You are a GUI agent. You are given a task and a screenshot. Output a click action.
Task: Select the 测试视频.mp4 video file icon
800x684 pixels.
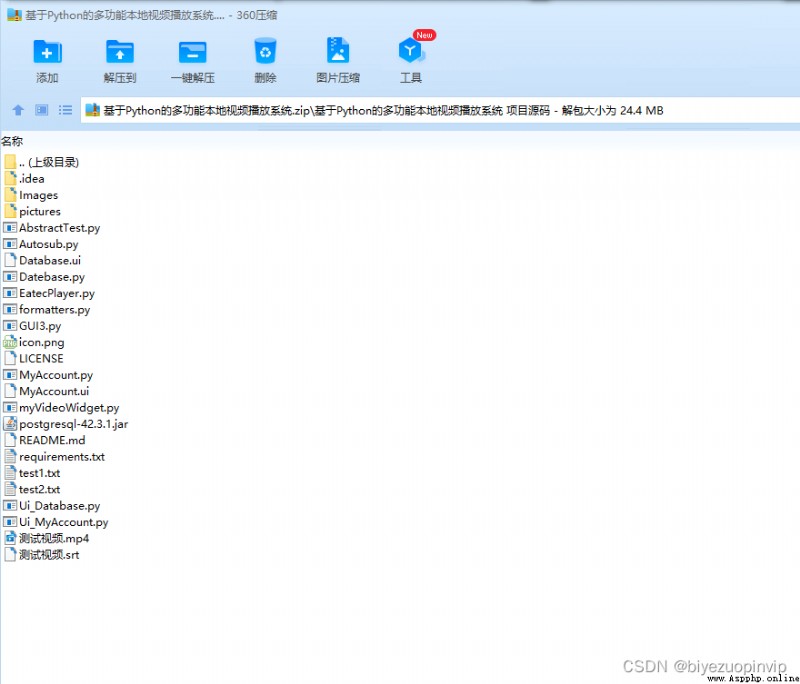click(10, 538)
